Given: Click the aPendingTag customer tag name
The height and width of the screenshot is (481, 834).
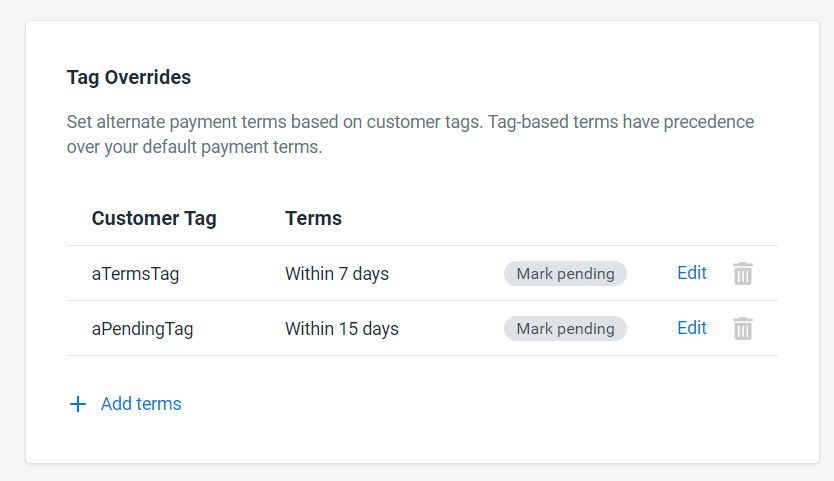Looking at the screenshot, I should [142, 329].
